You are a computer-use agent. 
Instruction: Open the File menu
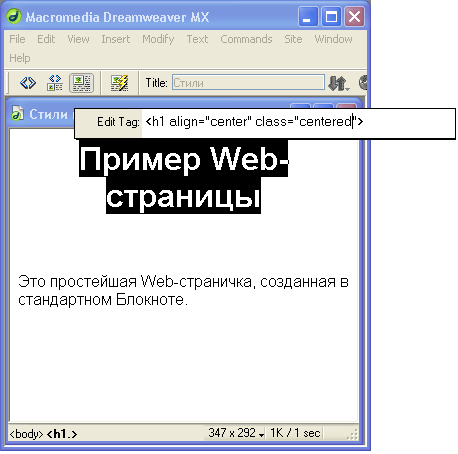(x=17, y=39)
